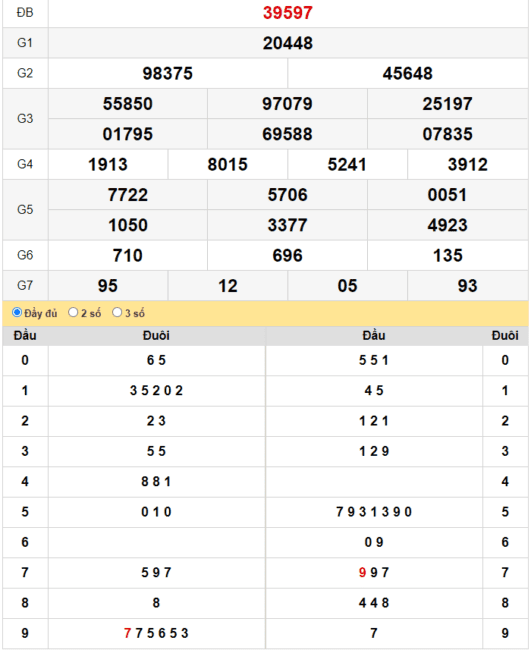Click the rightmost 'Đuôi' column header
This screenshot has height=650, width=531.
[x=505, y=335]
